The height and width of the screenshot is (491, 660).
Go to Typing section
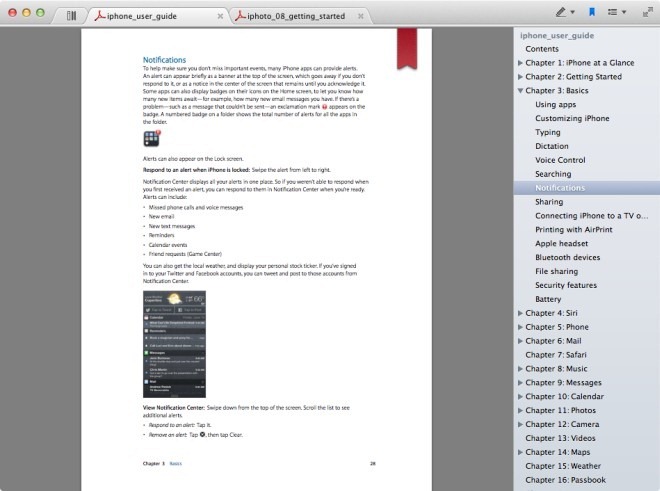tap(548, 132)
